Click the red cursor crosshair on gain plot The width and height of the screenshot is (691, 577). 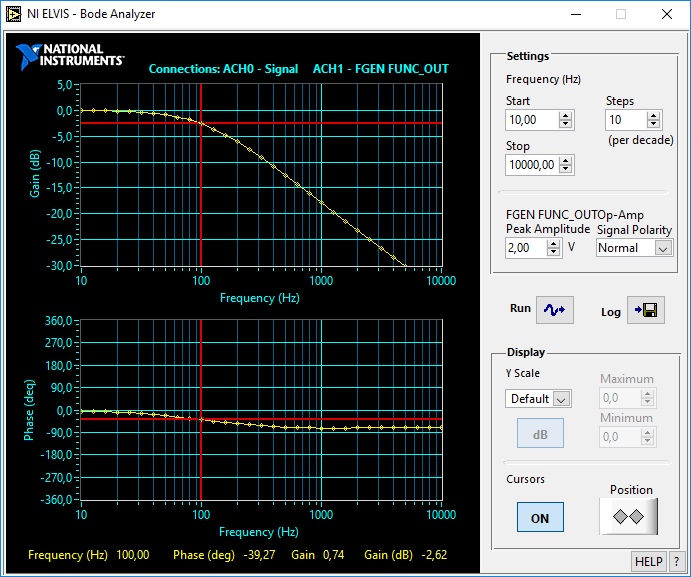click(201, 123)
